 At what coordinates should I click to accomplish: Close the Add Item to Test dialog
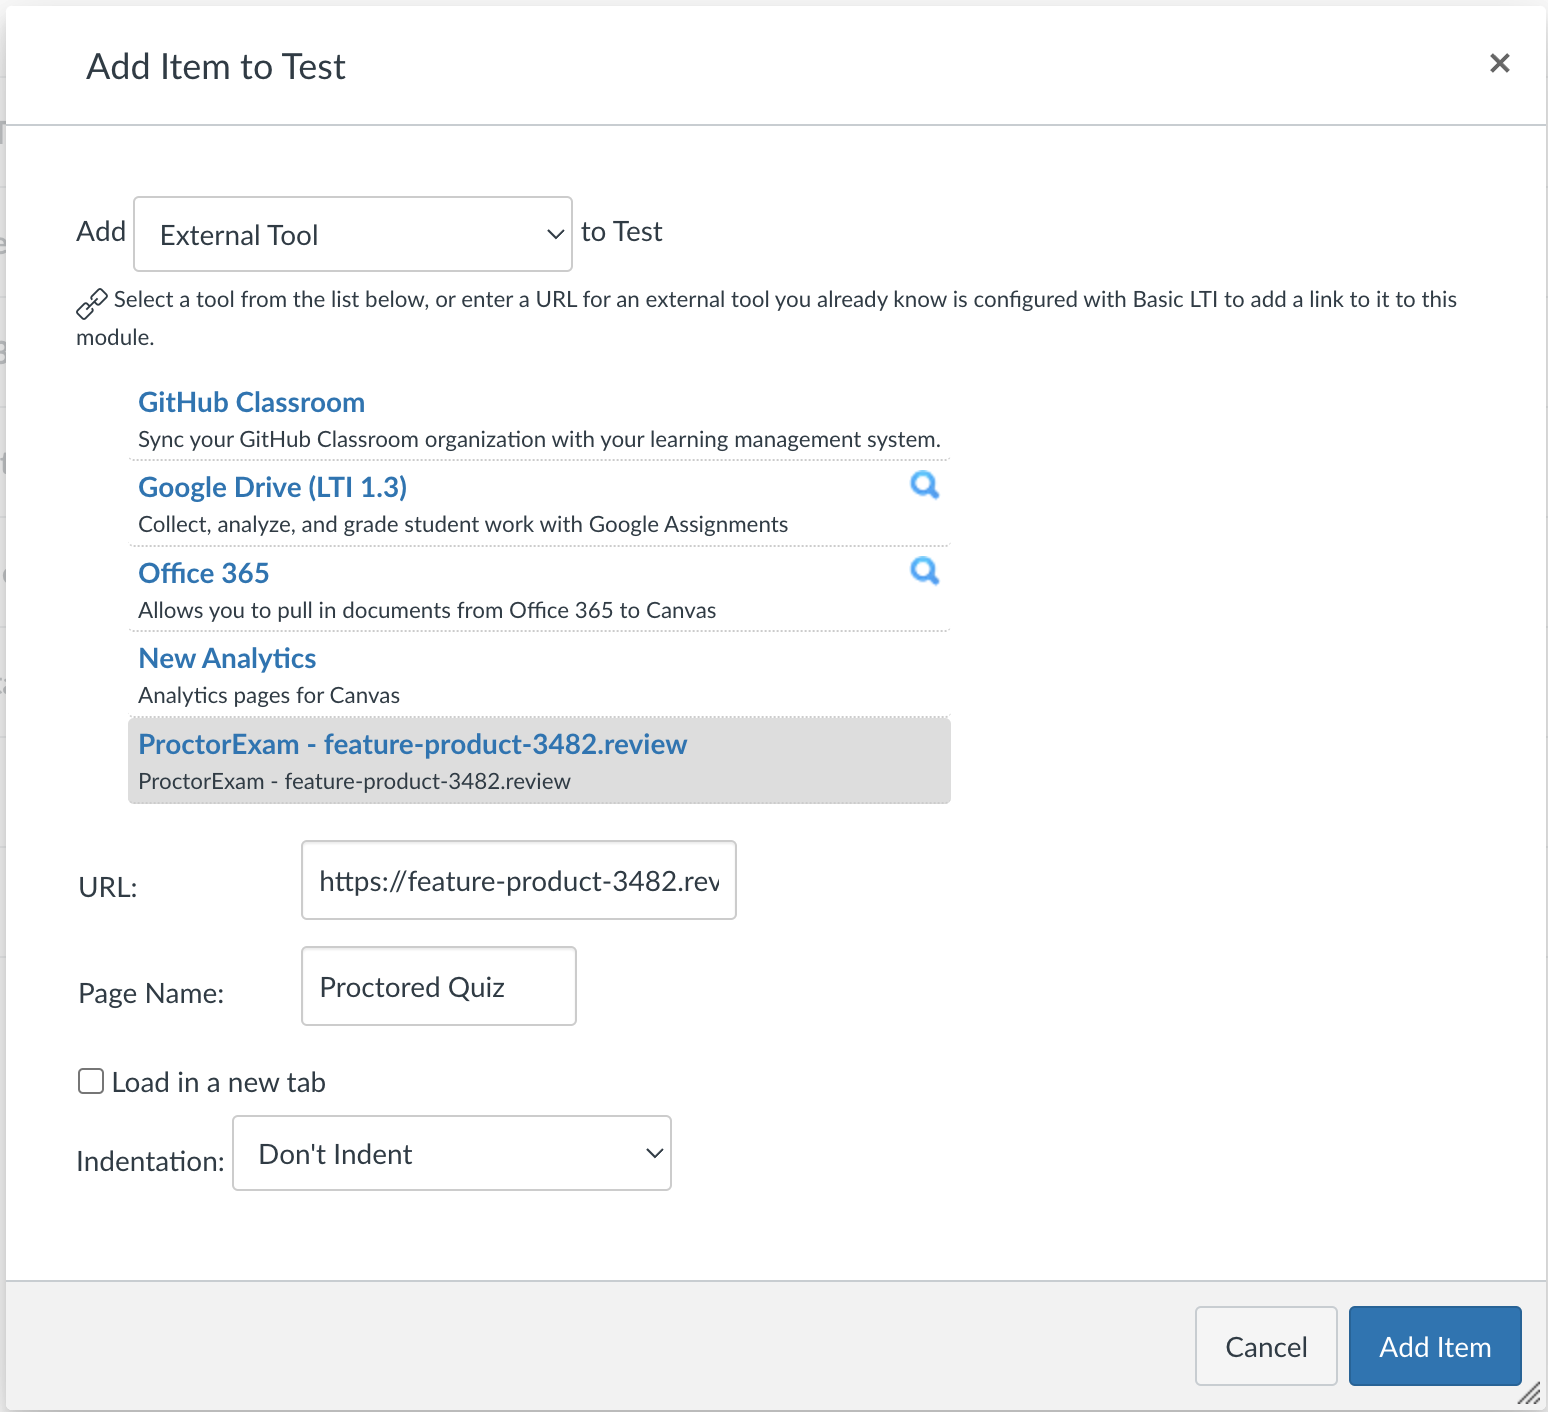pyautogui.click(x=1499, y=63)
